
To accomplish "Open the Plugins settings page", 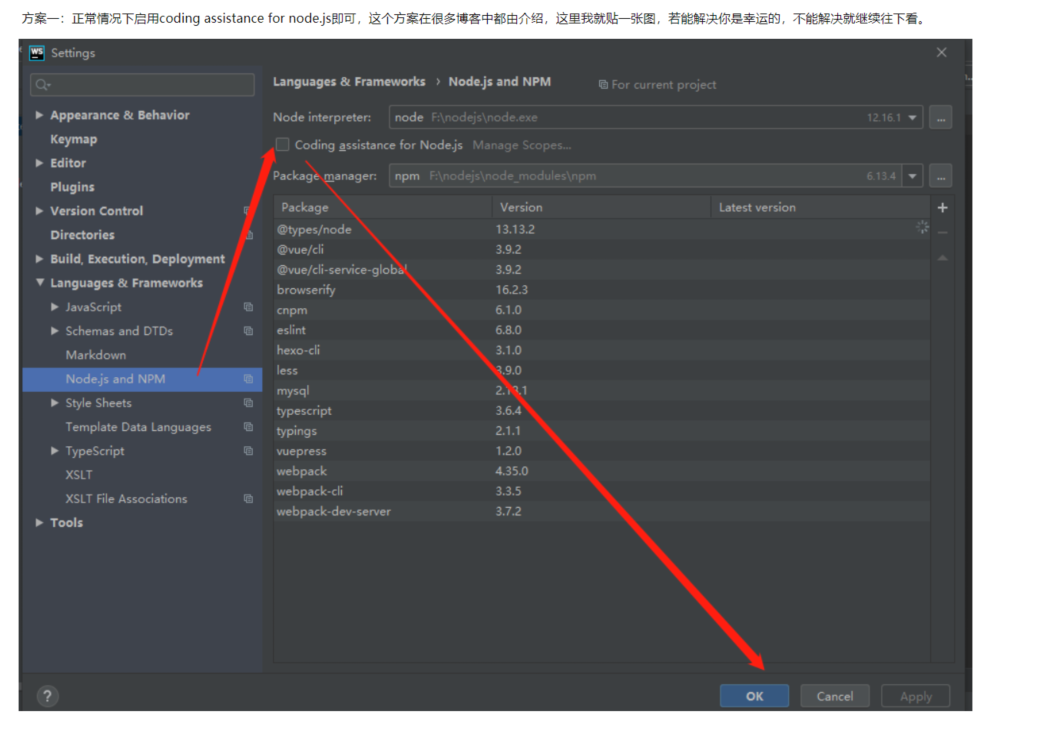I will tap(72, 187).
